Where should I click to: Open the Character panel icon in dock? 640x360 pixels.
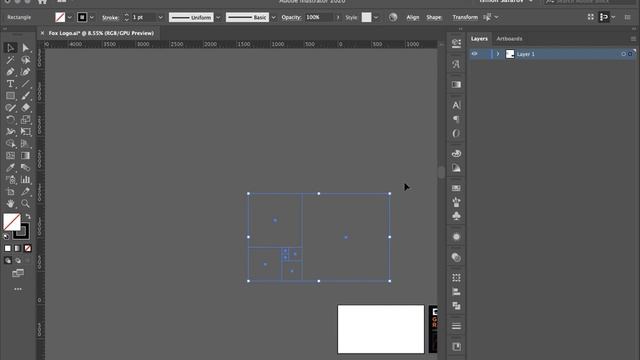(456, 105)
